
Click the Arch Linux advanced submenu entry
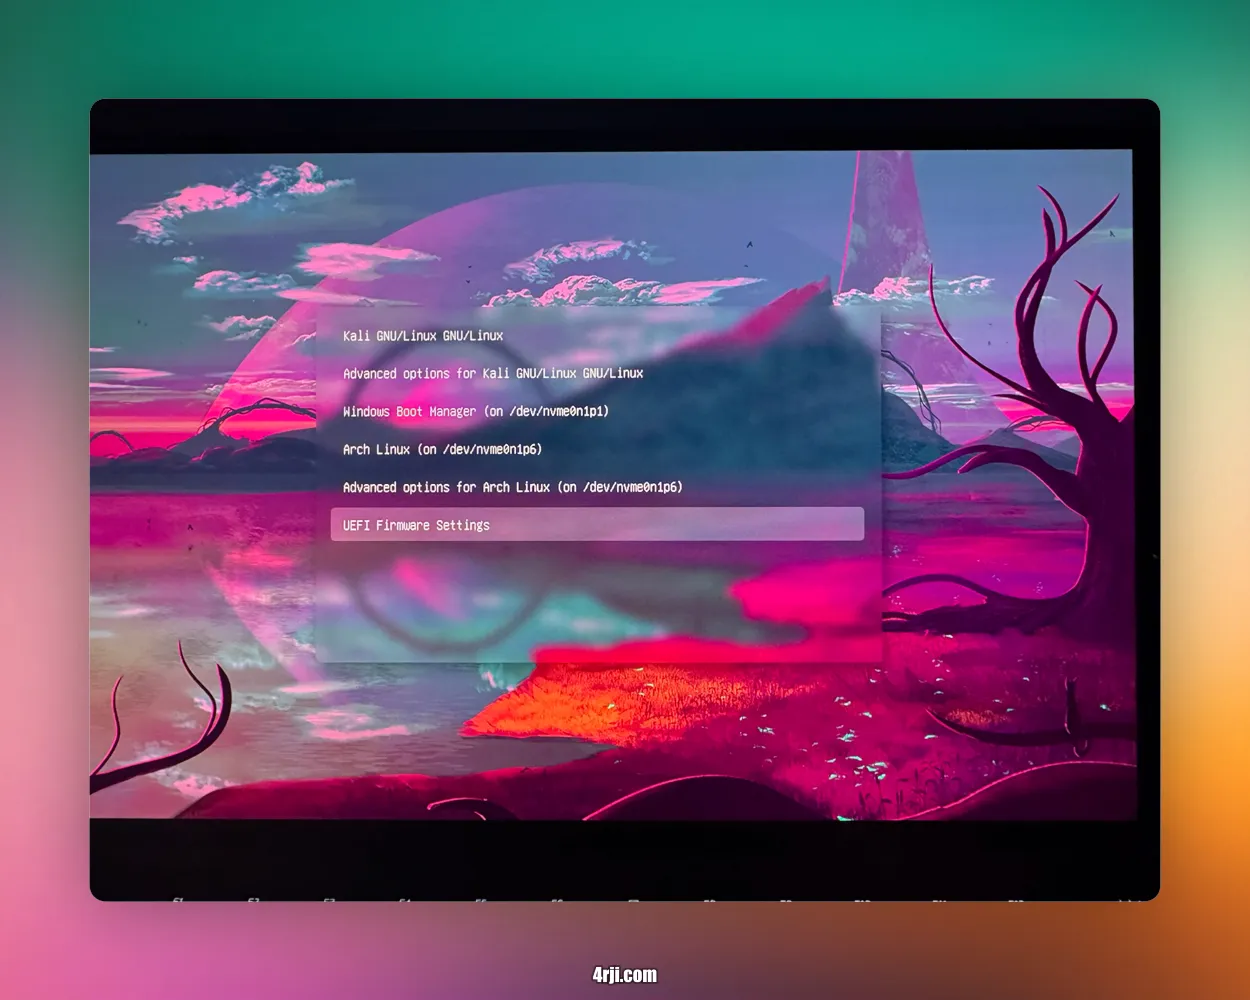[x=512, y=487]
